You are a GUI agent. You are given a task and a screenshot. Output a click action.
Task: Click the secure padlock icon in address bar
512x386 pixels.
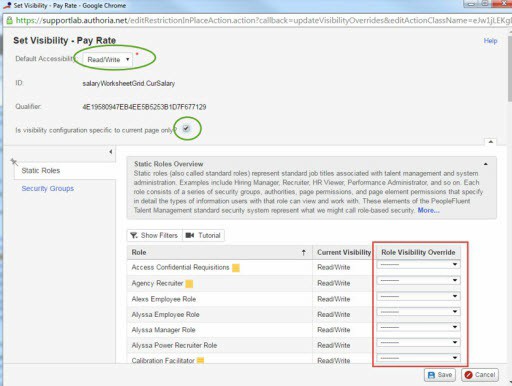[x=9, y=20]
